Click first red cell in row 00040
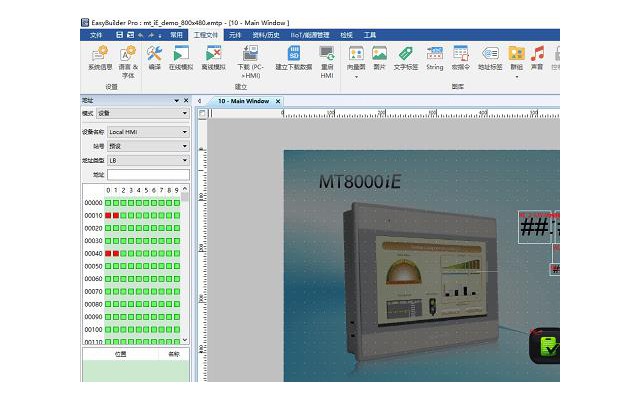Screen dimensions: 640x400 point(108,253)
